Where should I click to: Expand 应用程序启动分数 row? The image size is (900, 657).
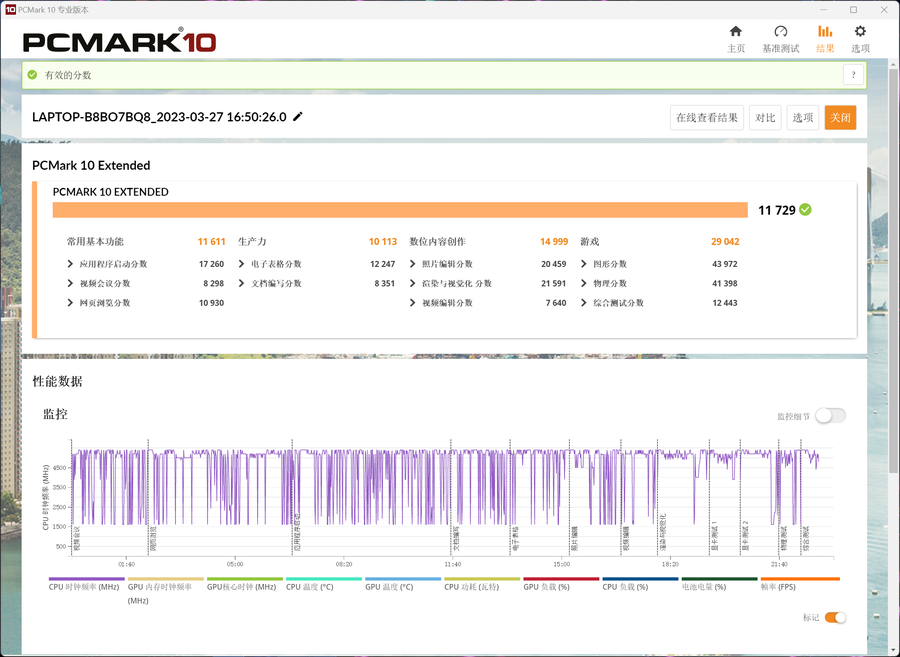[x=70, y=264]
